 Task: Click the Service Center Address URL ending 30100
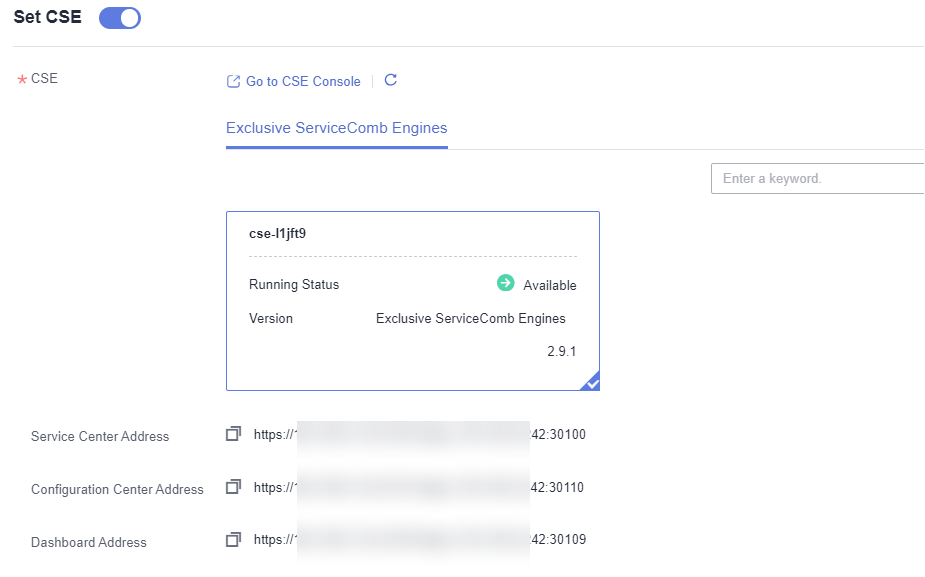click(419, 435)
